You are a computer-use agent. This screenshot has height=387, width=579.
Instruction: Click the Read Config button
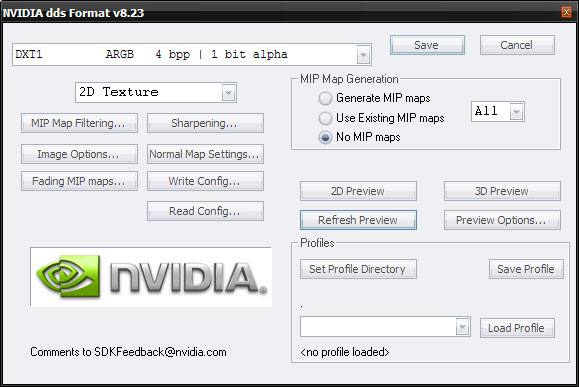click(x=205, y=211)
